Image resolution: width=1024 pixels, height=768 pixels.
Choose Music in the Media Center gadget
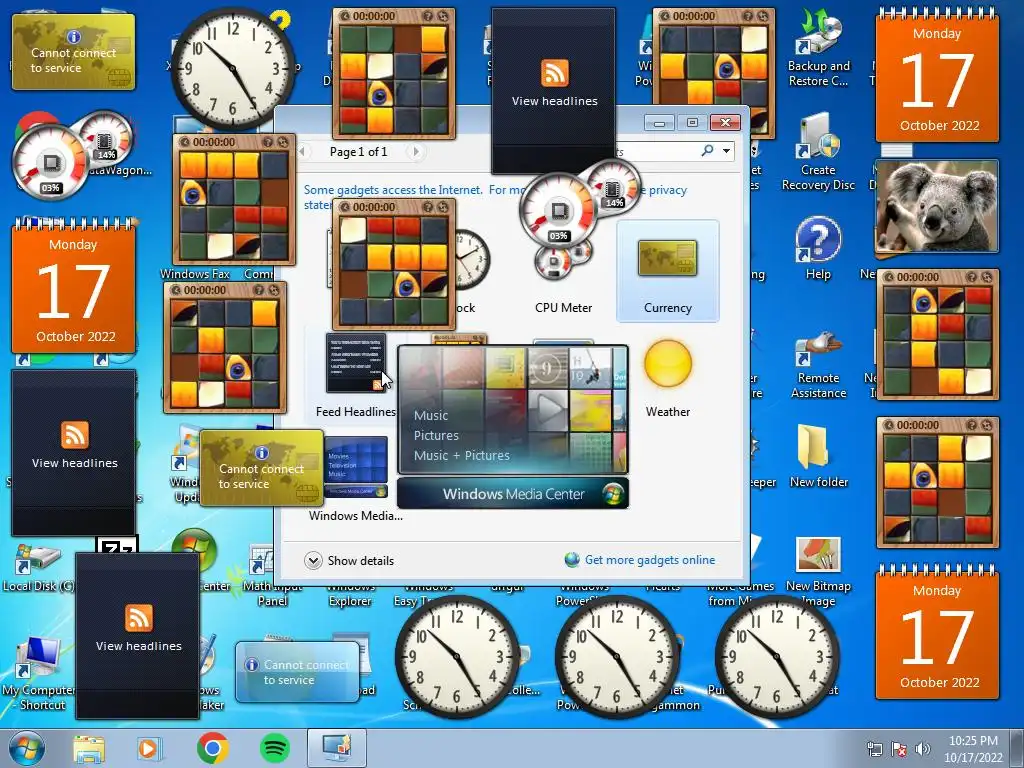point(431,415)
